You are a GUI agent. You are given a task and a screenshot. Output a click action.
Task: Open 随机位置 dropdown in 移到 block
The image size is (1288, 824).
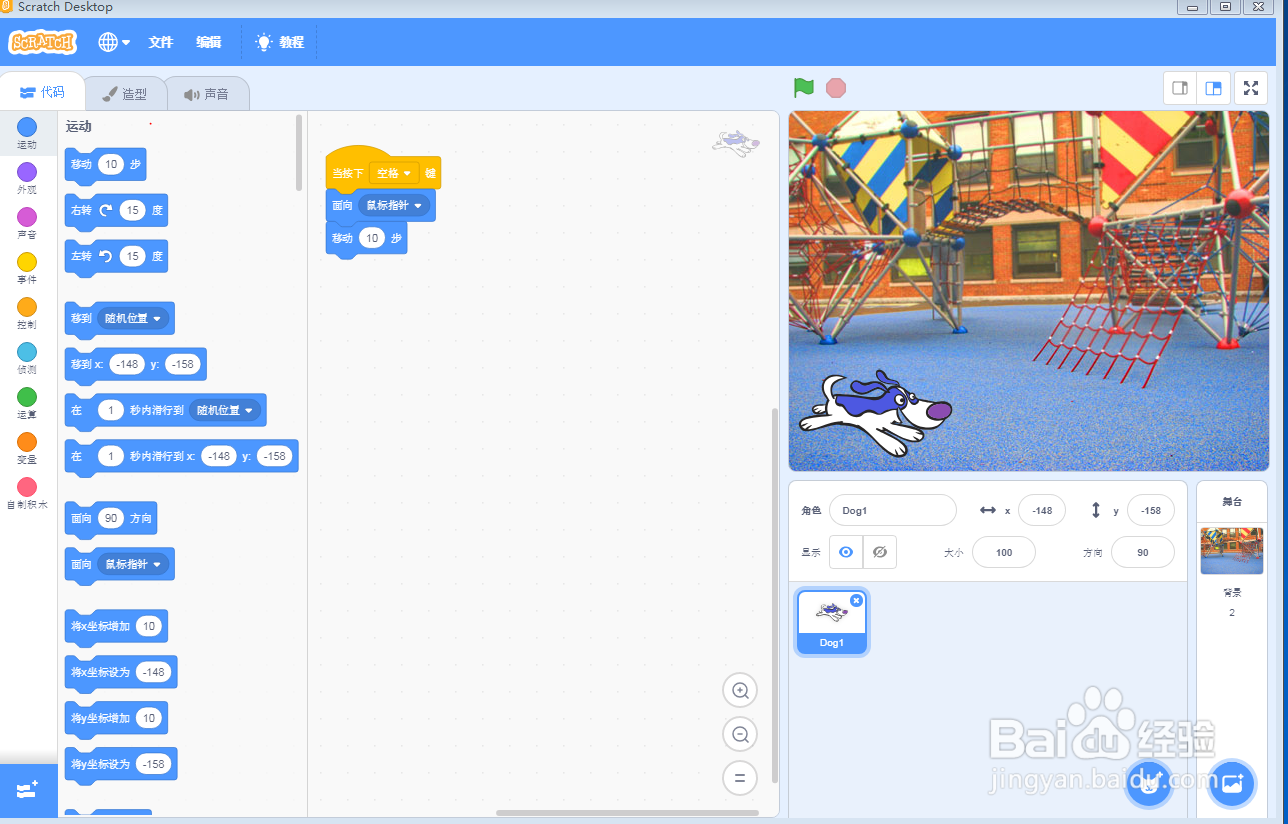[x=133, y=318]
